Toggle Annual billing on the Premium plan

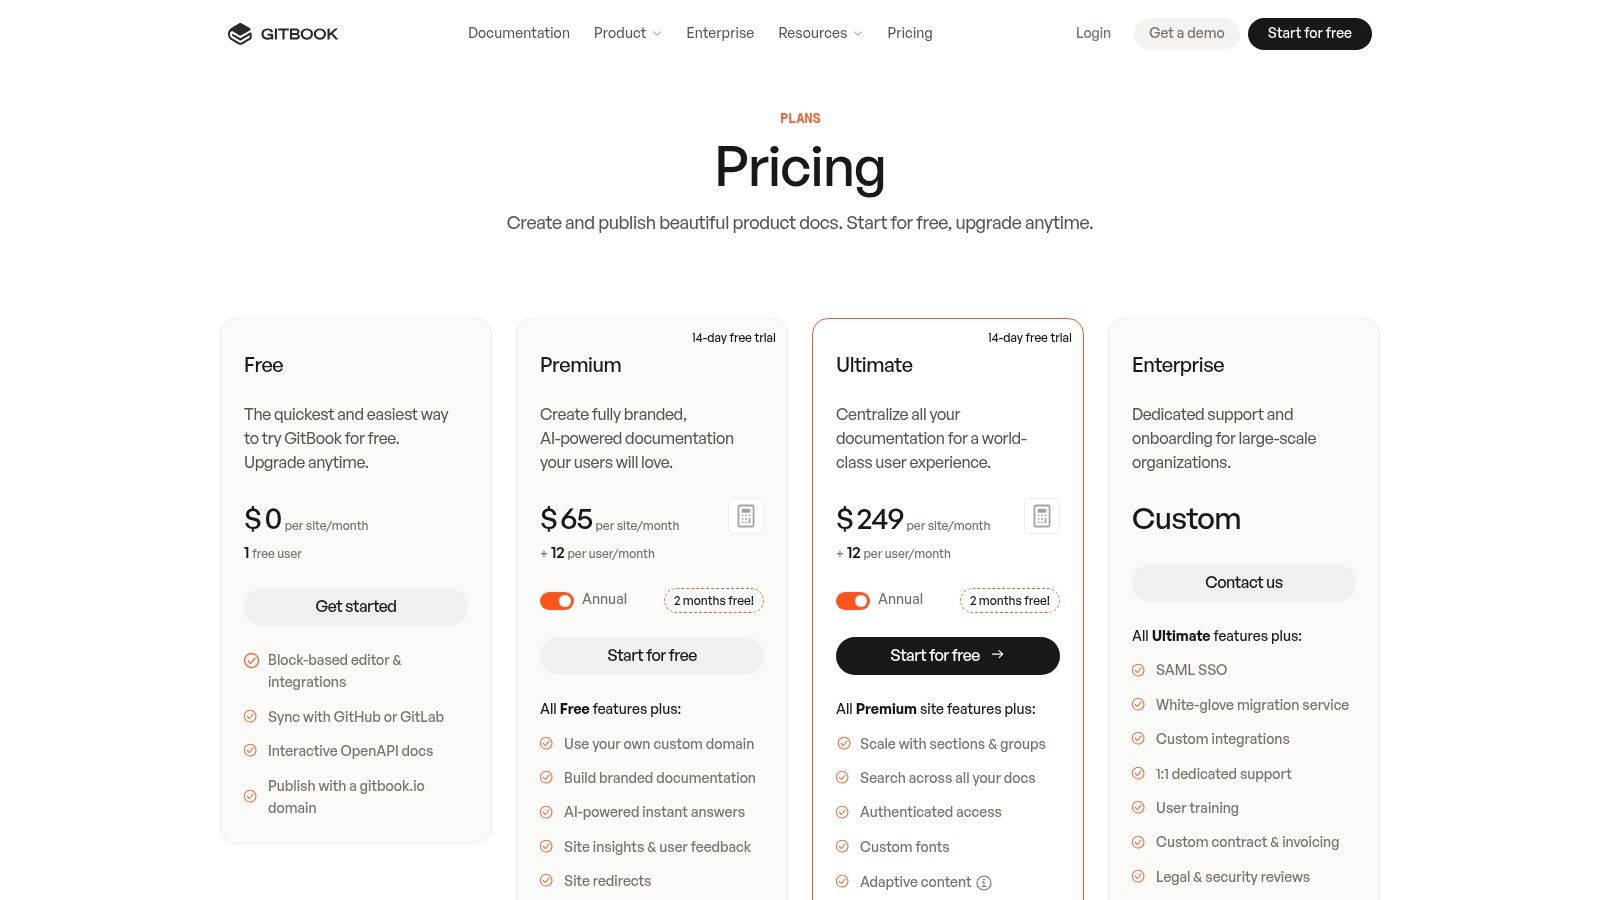click(557, 600)
